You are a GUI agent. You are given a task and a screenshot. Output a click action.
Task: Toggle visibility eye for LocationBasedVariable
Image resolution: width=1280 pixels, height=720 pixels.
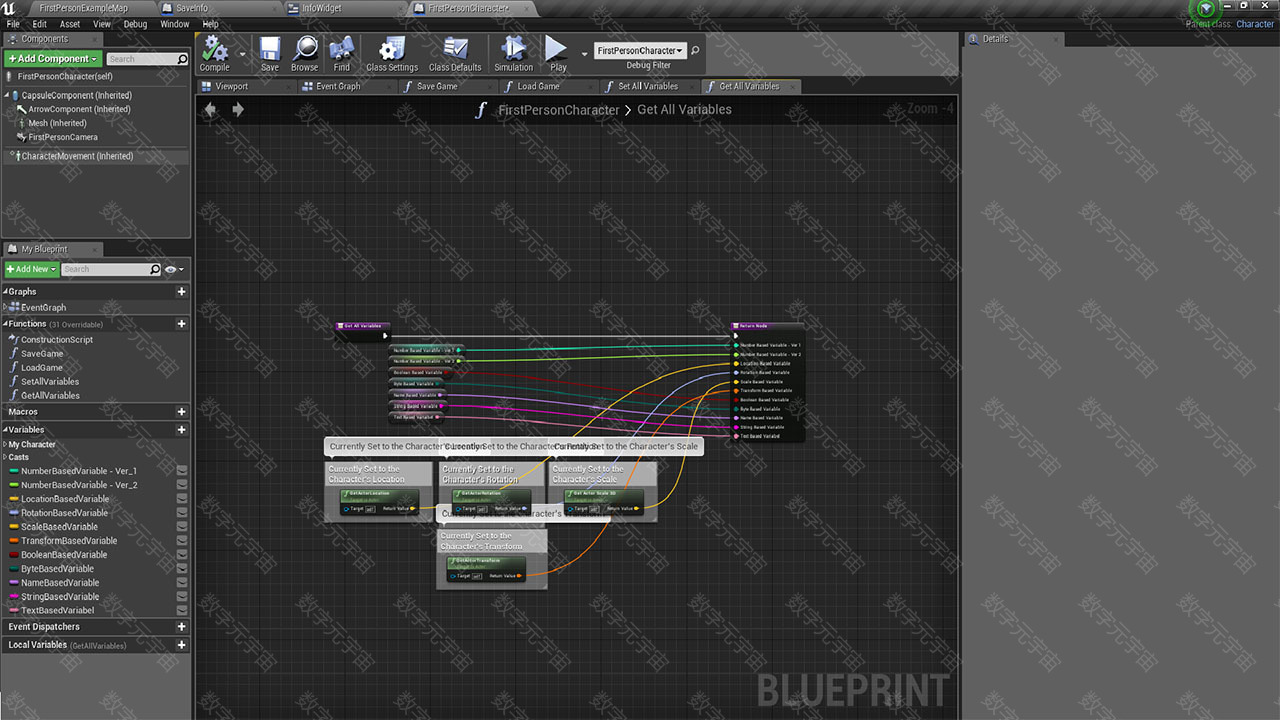click(x=182, y=499)
